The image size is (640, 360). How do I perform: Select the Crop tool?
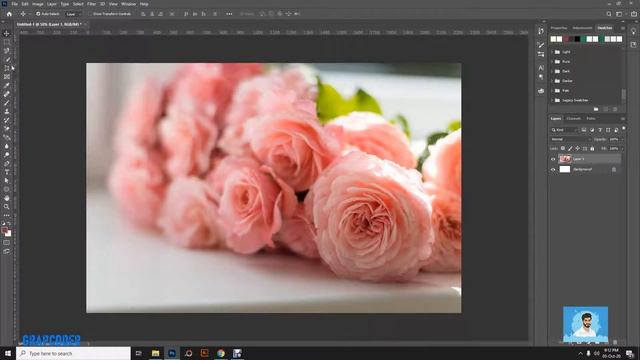pyautogui.click(x=7, y=68)
